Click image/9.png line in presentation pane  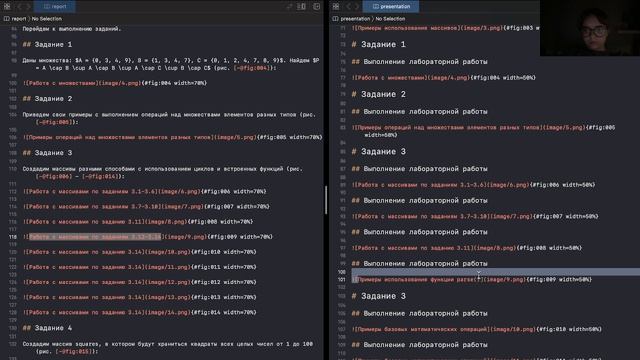[472, 280]
